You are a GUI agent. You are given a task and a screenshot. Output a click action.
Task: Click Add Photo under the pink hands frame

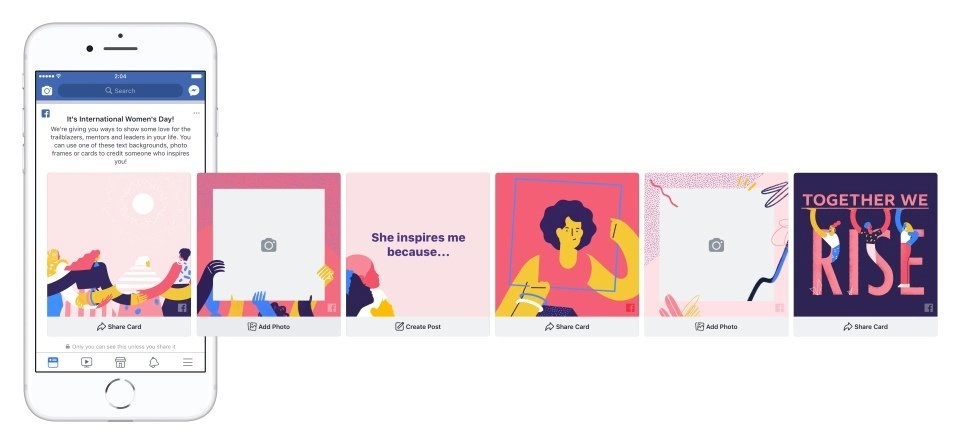(x=269, y=326)
